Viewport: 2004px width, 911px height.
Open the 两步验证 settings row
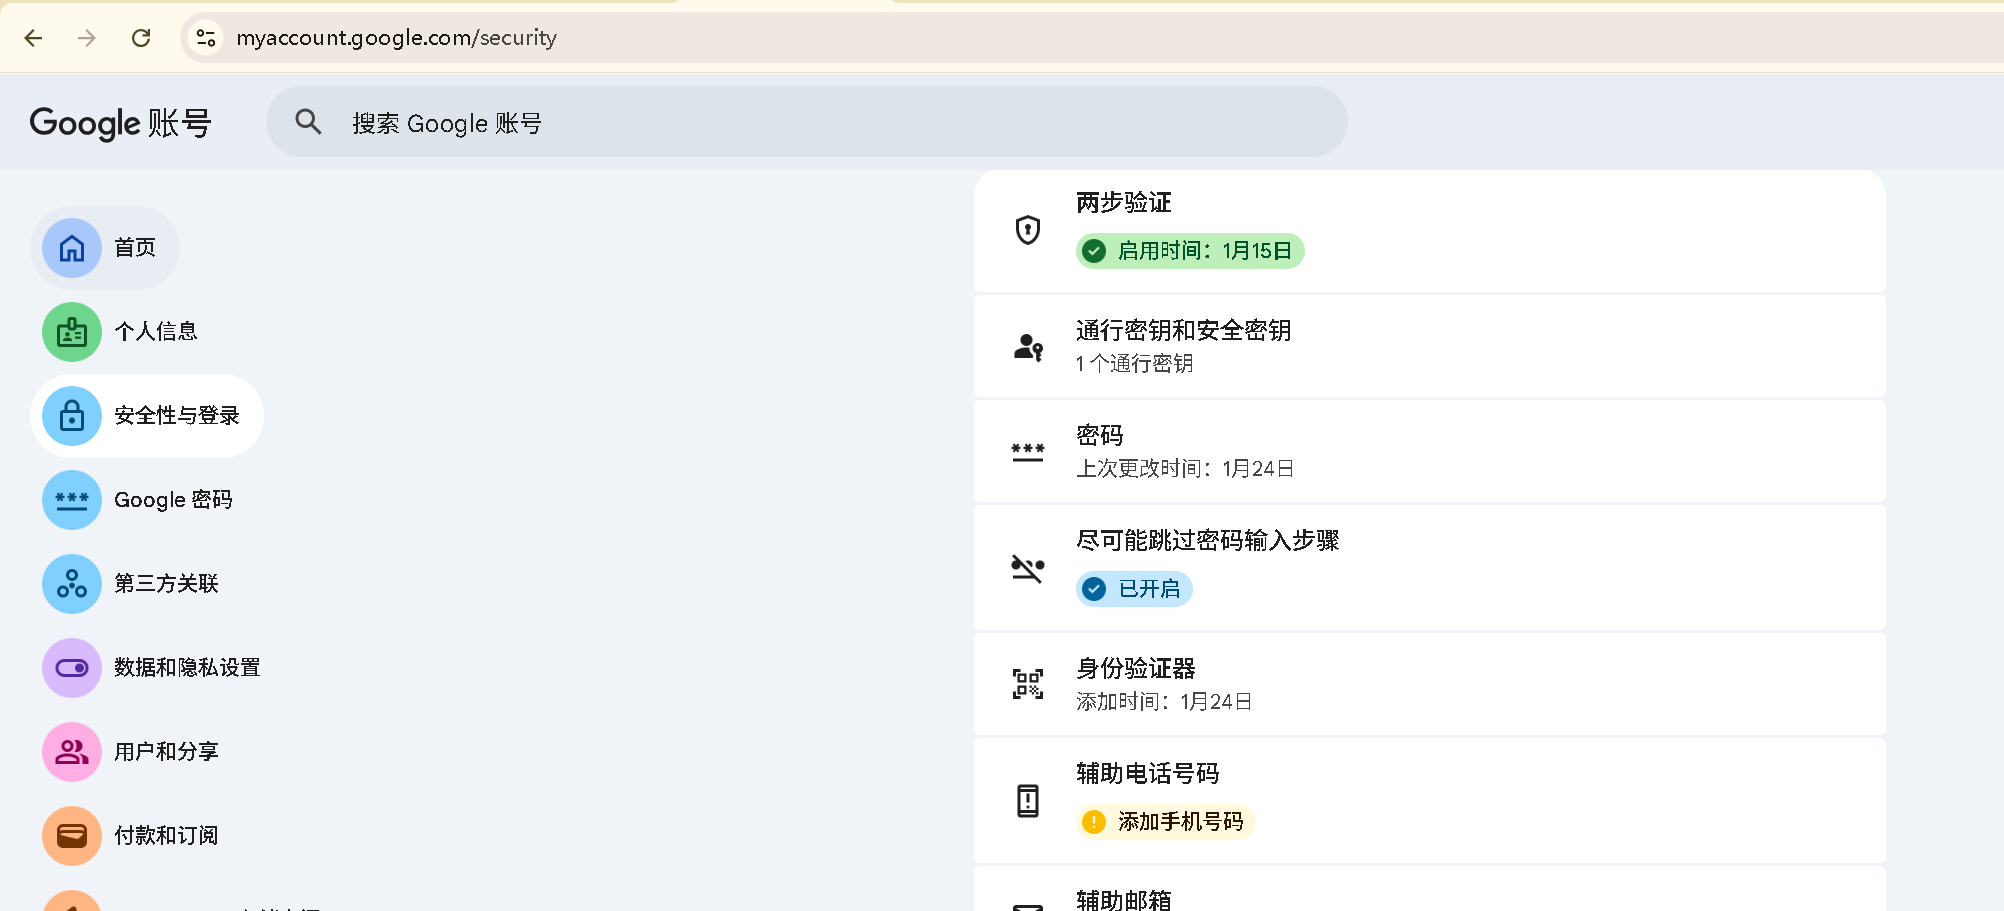click(1428, 230)
